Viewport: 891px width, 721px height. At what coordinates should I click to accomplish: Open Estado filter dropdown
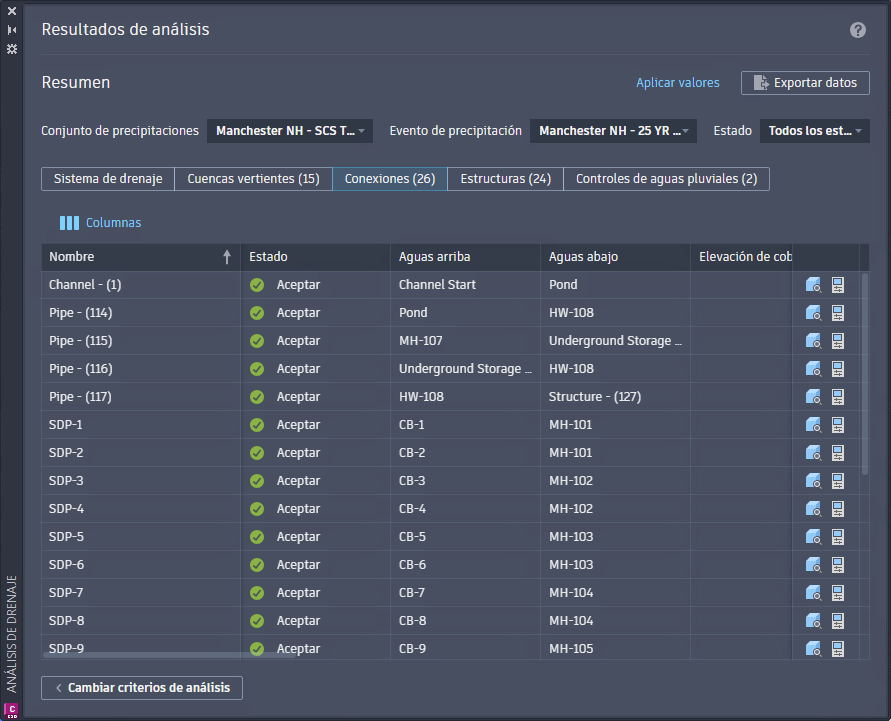coord(814,131)
